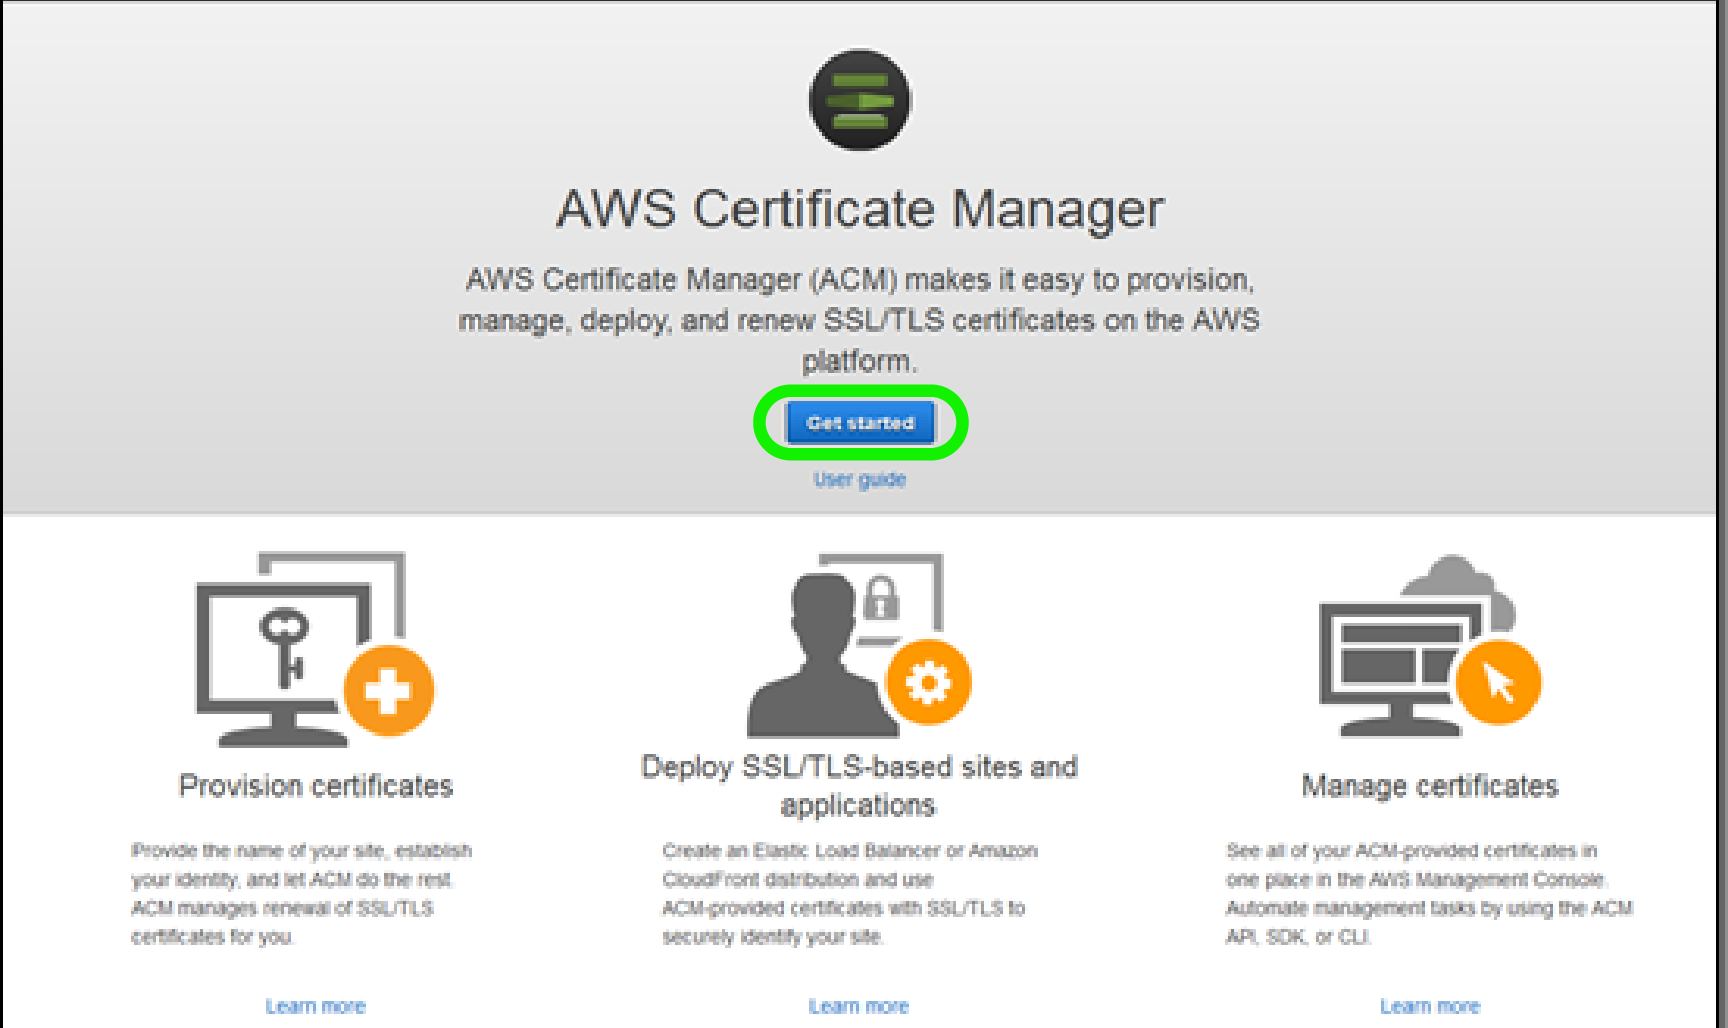Open Learn more under Provision certificates
Image resolution: width=1728 pixels, height=1028 pixels.
[315, 1006]
